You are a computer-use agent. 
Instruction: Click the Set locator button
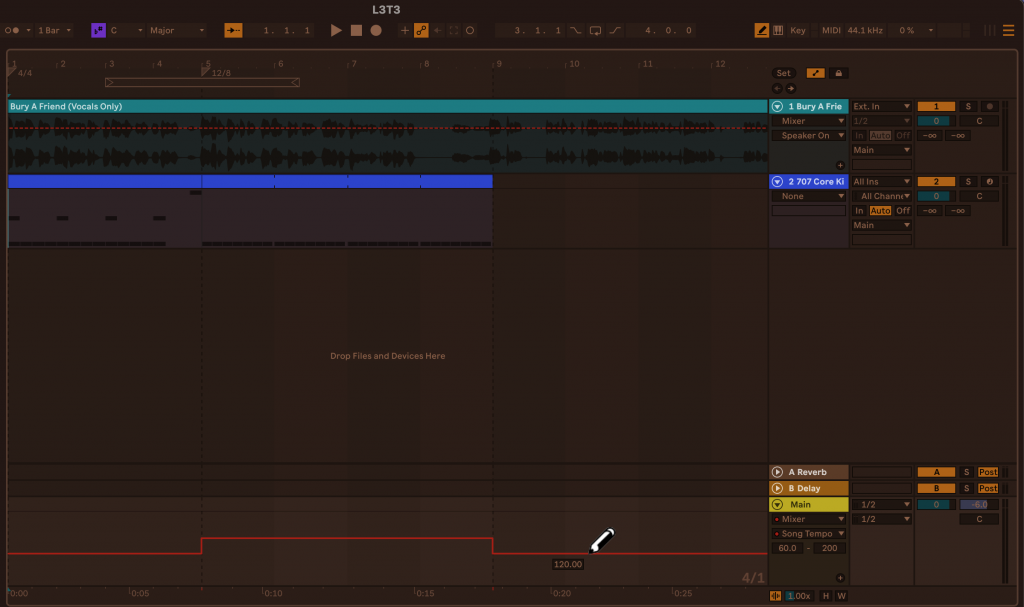pyautogui.click(x=783, y=73)
